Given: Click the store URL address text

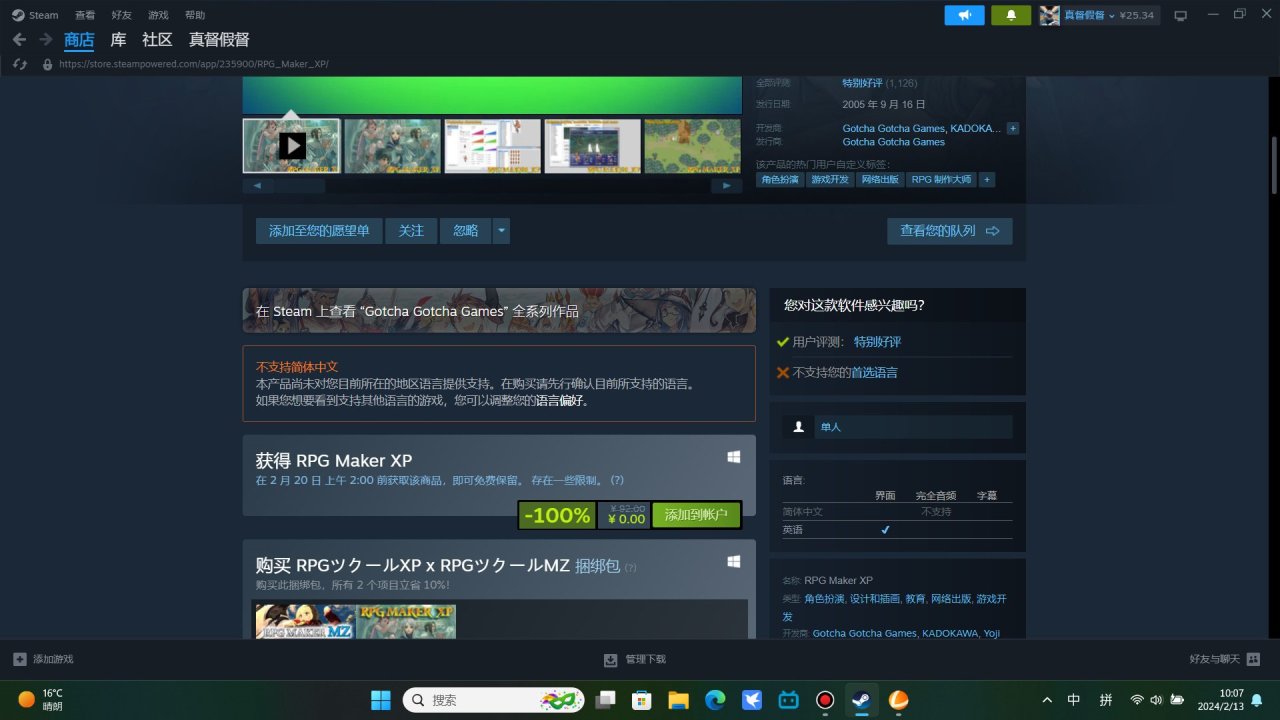Looking at the screenshot, I should (x=194, y=64).
